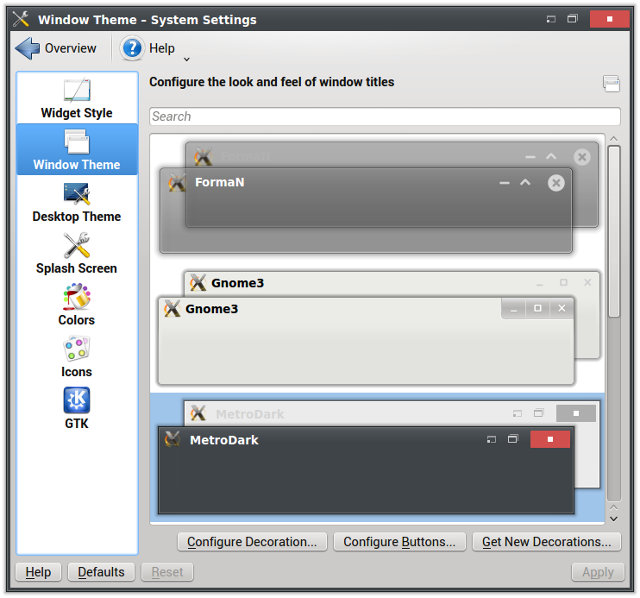The image size is (640, 598).
Task: Focus the Search field
Action: pos(384,116)
